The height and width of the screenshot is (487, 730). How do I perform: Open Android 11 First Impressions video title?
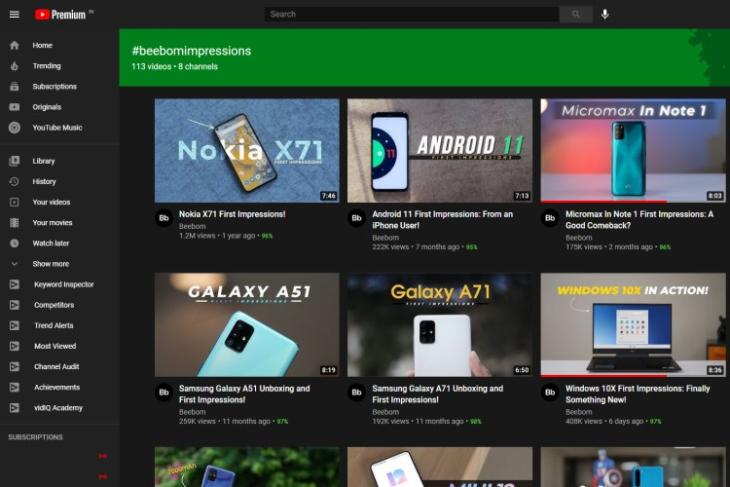tap(442, 219)
